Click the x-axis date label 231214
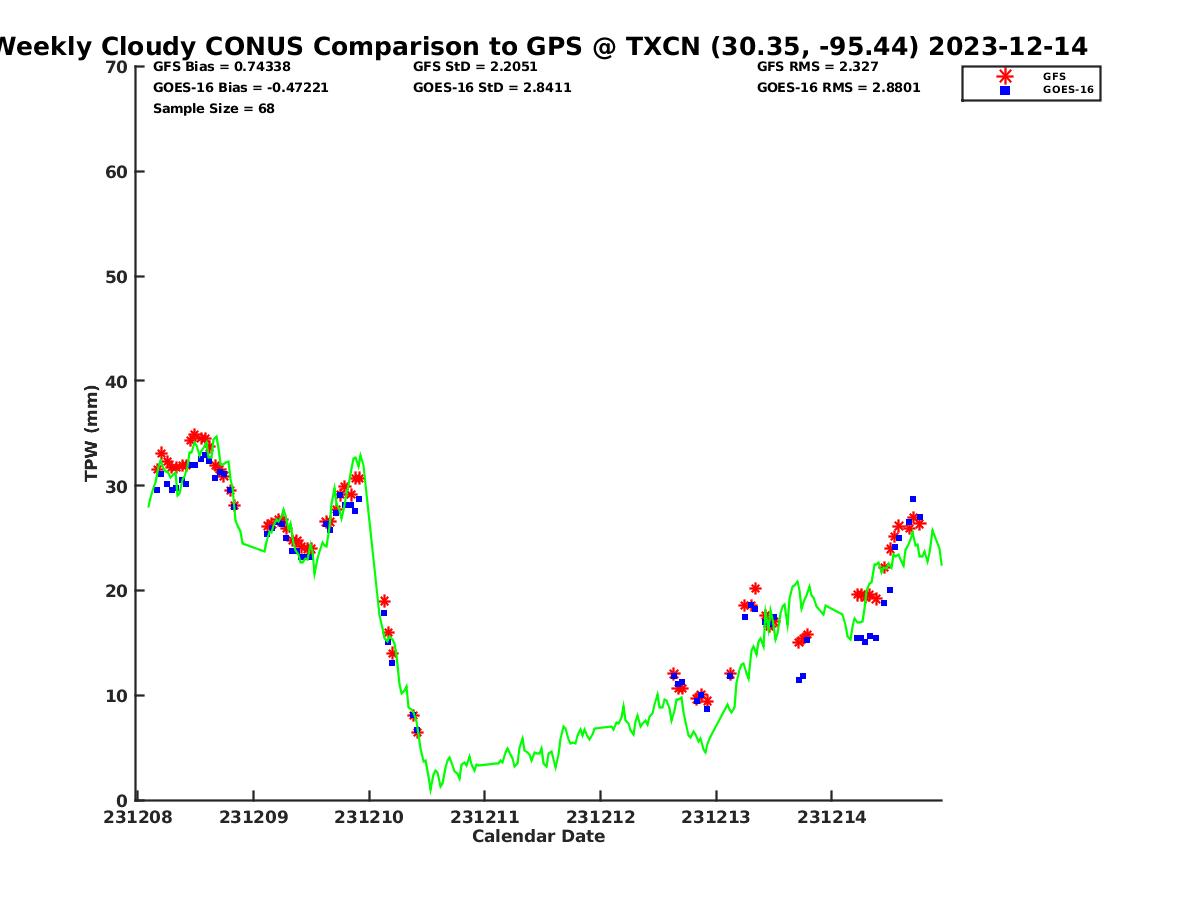The width and height of the screenshot is (1200, 900). coord(832,817)
